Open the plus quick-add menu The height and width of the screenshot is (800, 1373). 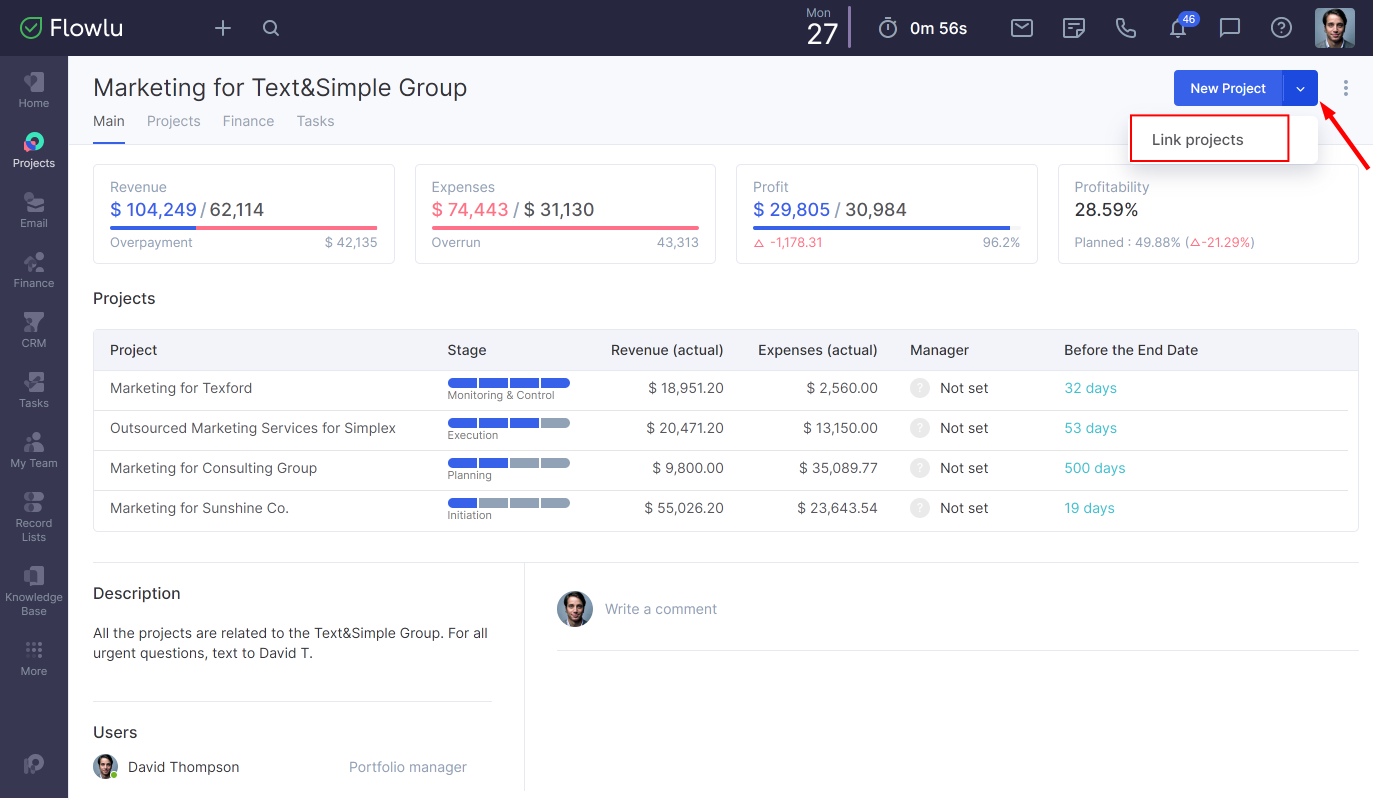pos(223,28)
